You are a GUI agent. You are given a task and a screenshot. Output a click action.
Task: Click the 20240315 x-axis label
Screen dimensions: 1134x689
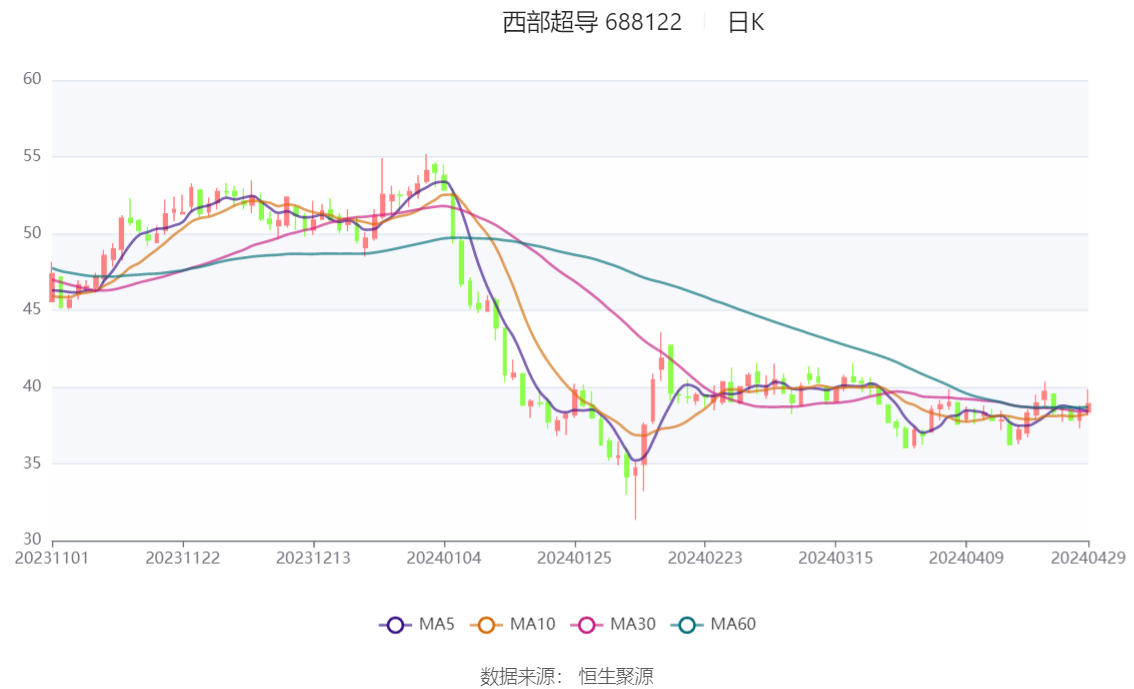pyautogui.click(x=835, y=558)
